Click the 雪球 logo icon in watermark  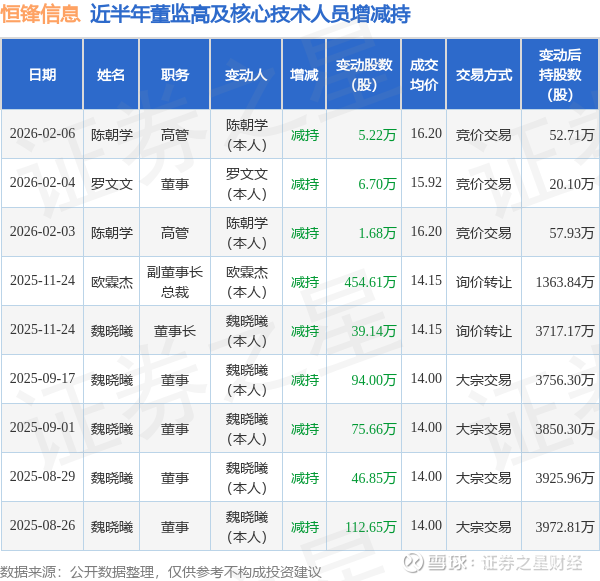coord(414,563)
